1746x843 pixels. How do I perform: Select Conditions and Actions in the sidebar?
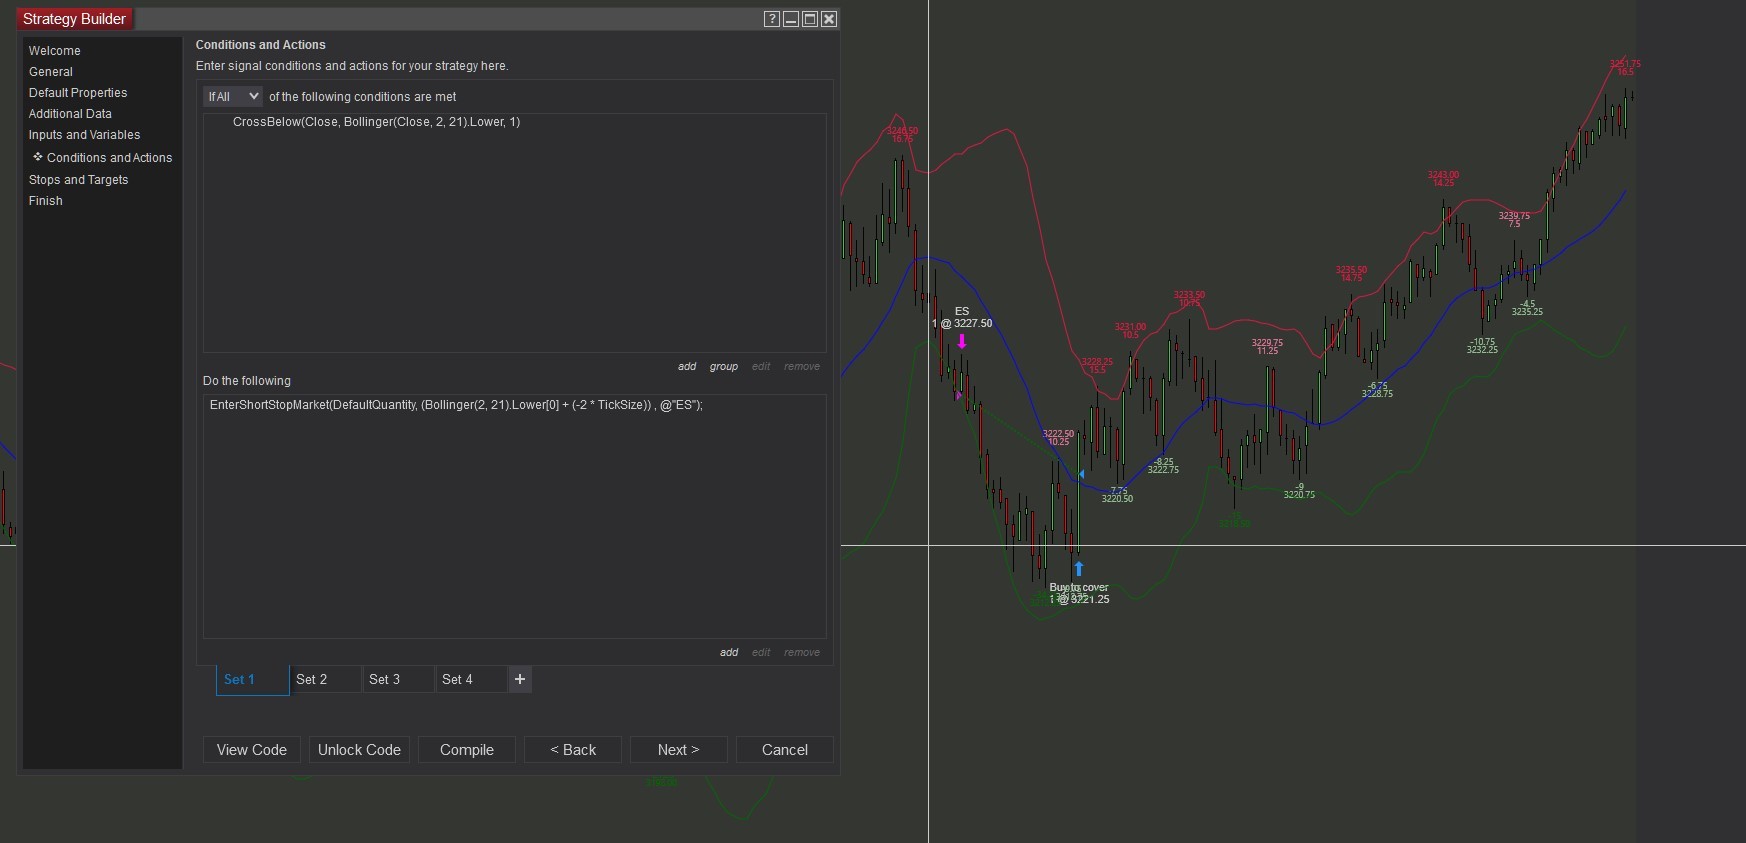click(109, 158)
